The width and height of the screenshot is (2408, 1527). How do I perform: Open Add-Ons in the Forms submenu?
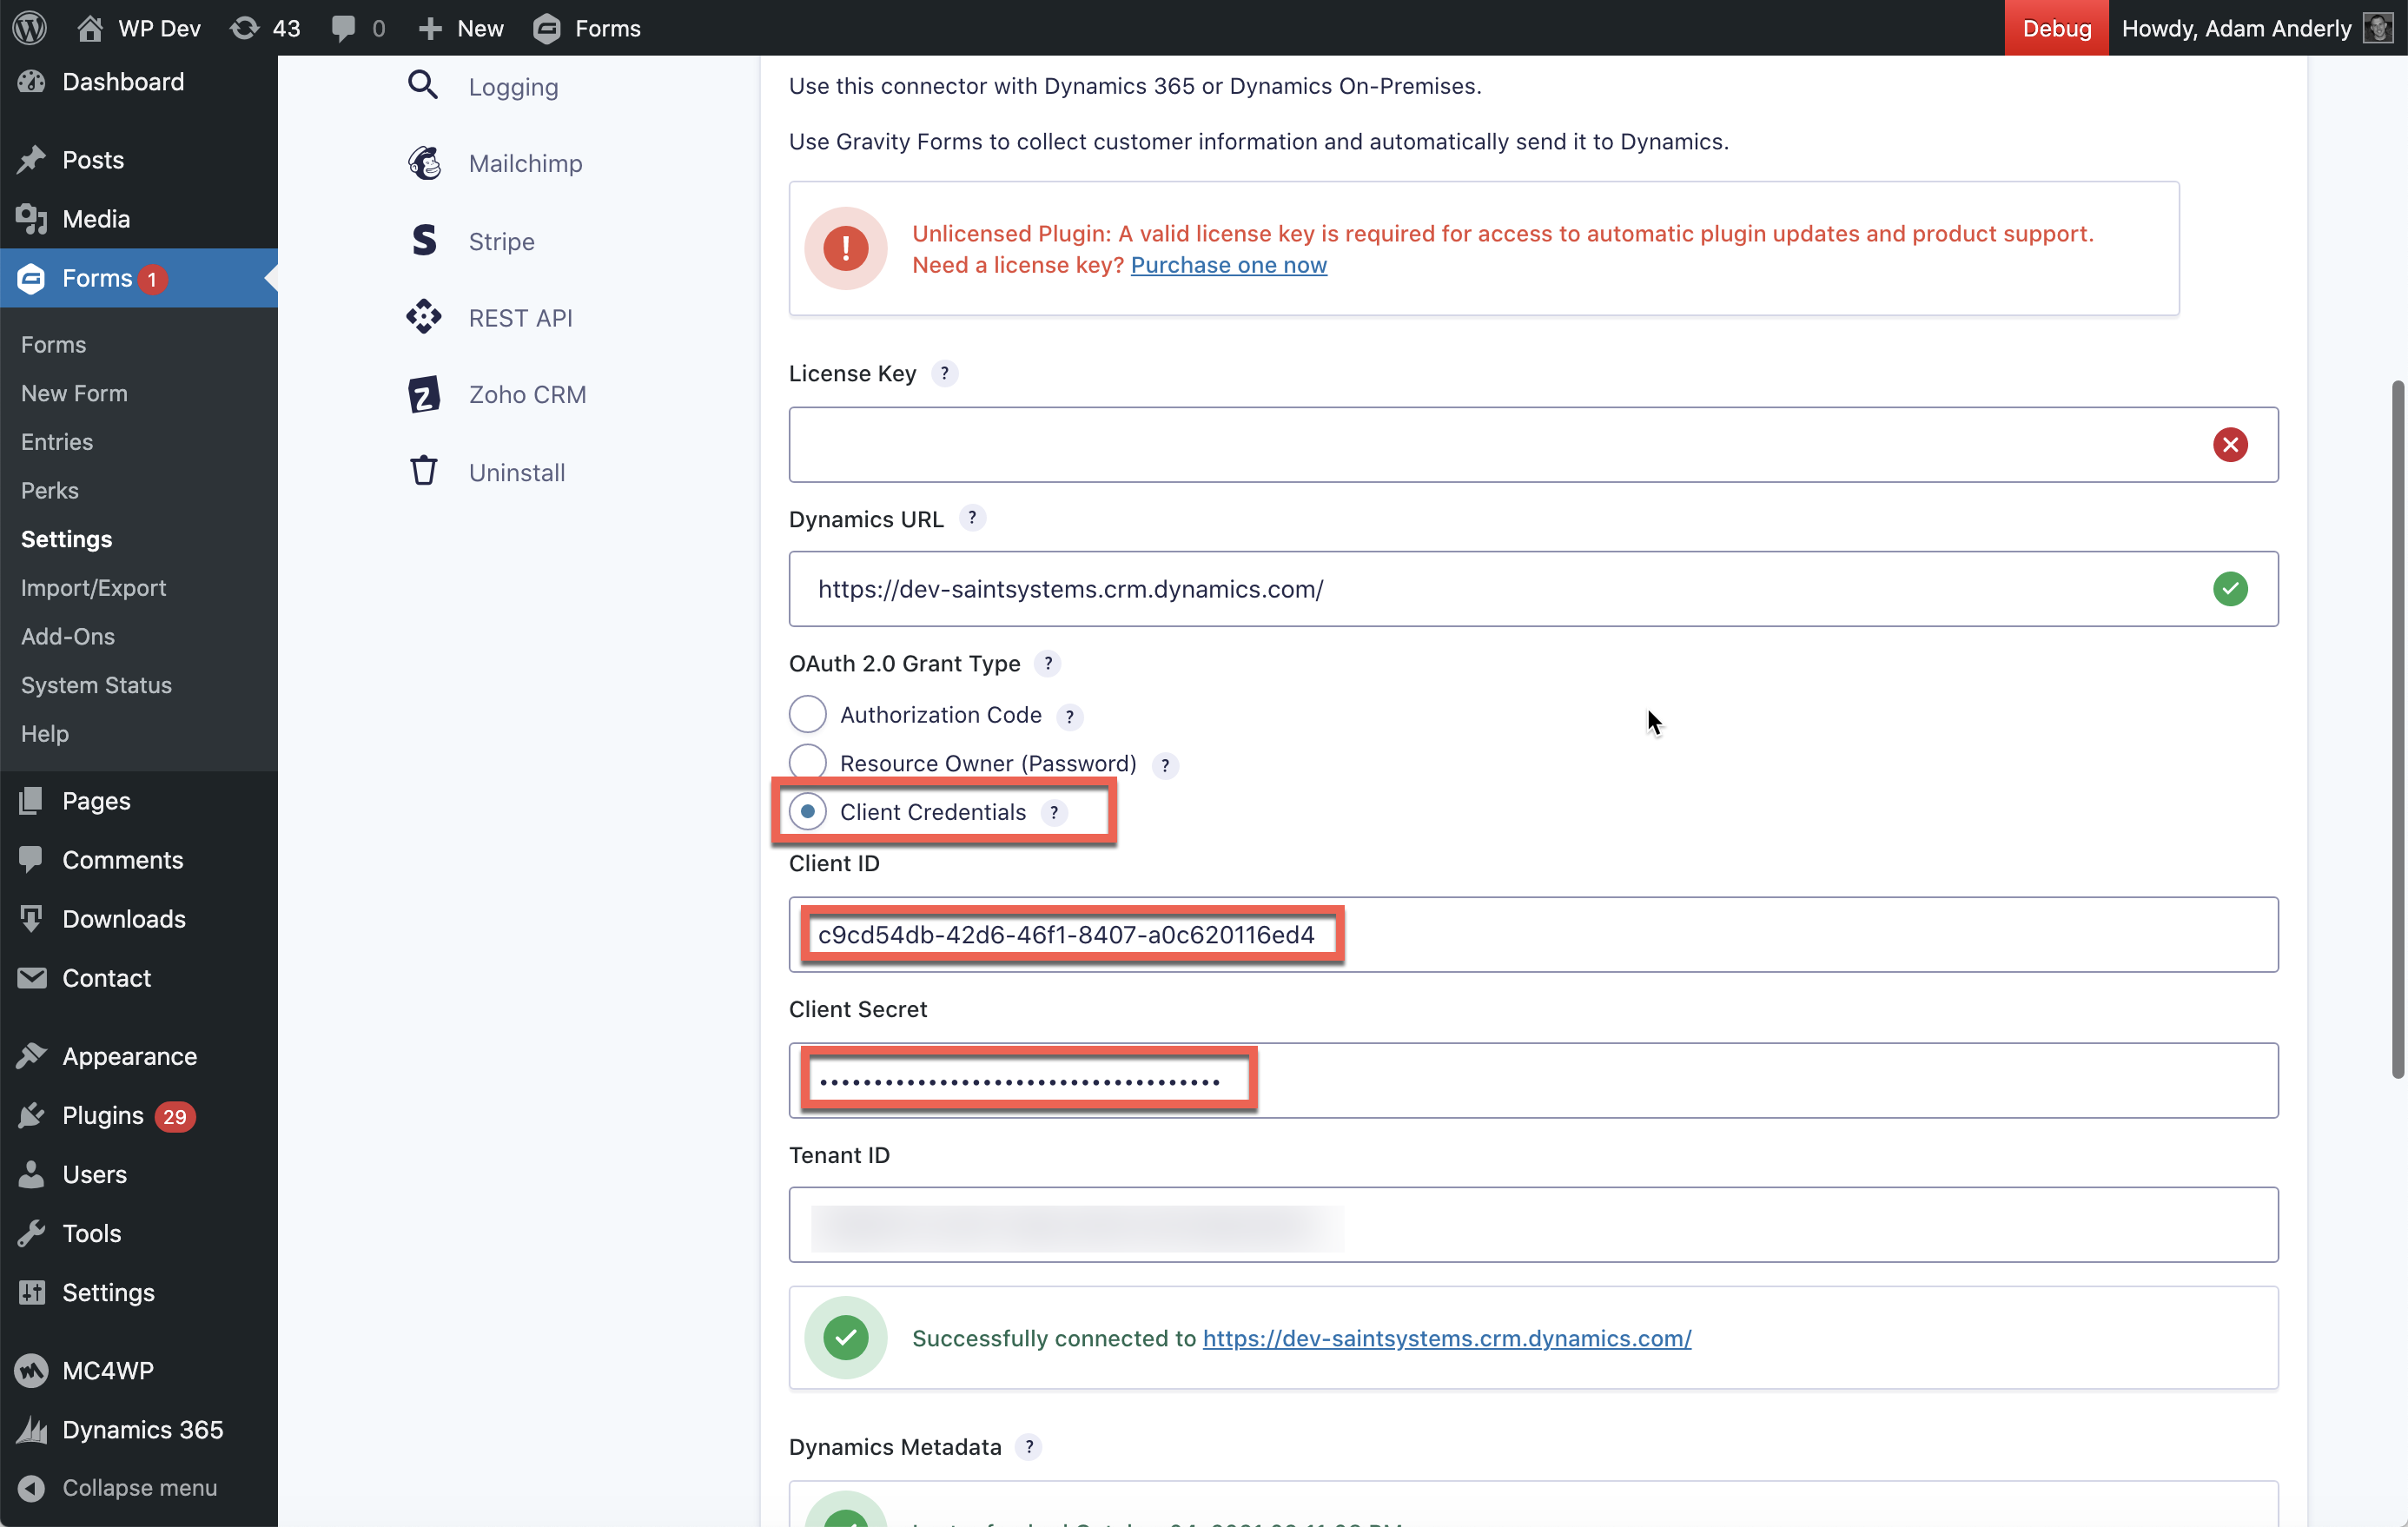coord(68,637)
